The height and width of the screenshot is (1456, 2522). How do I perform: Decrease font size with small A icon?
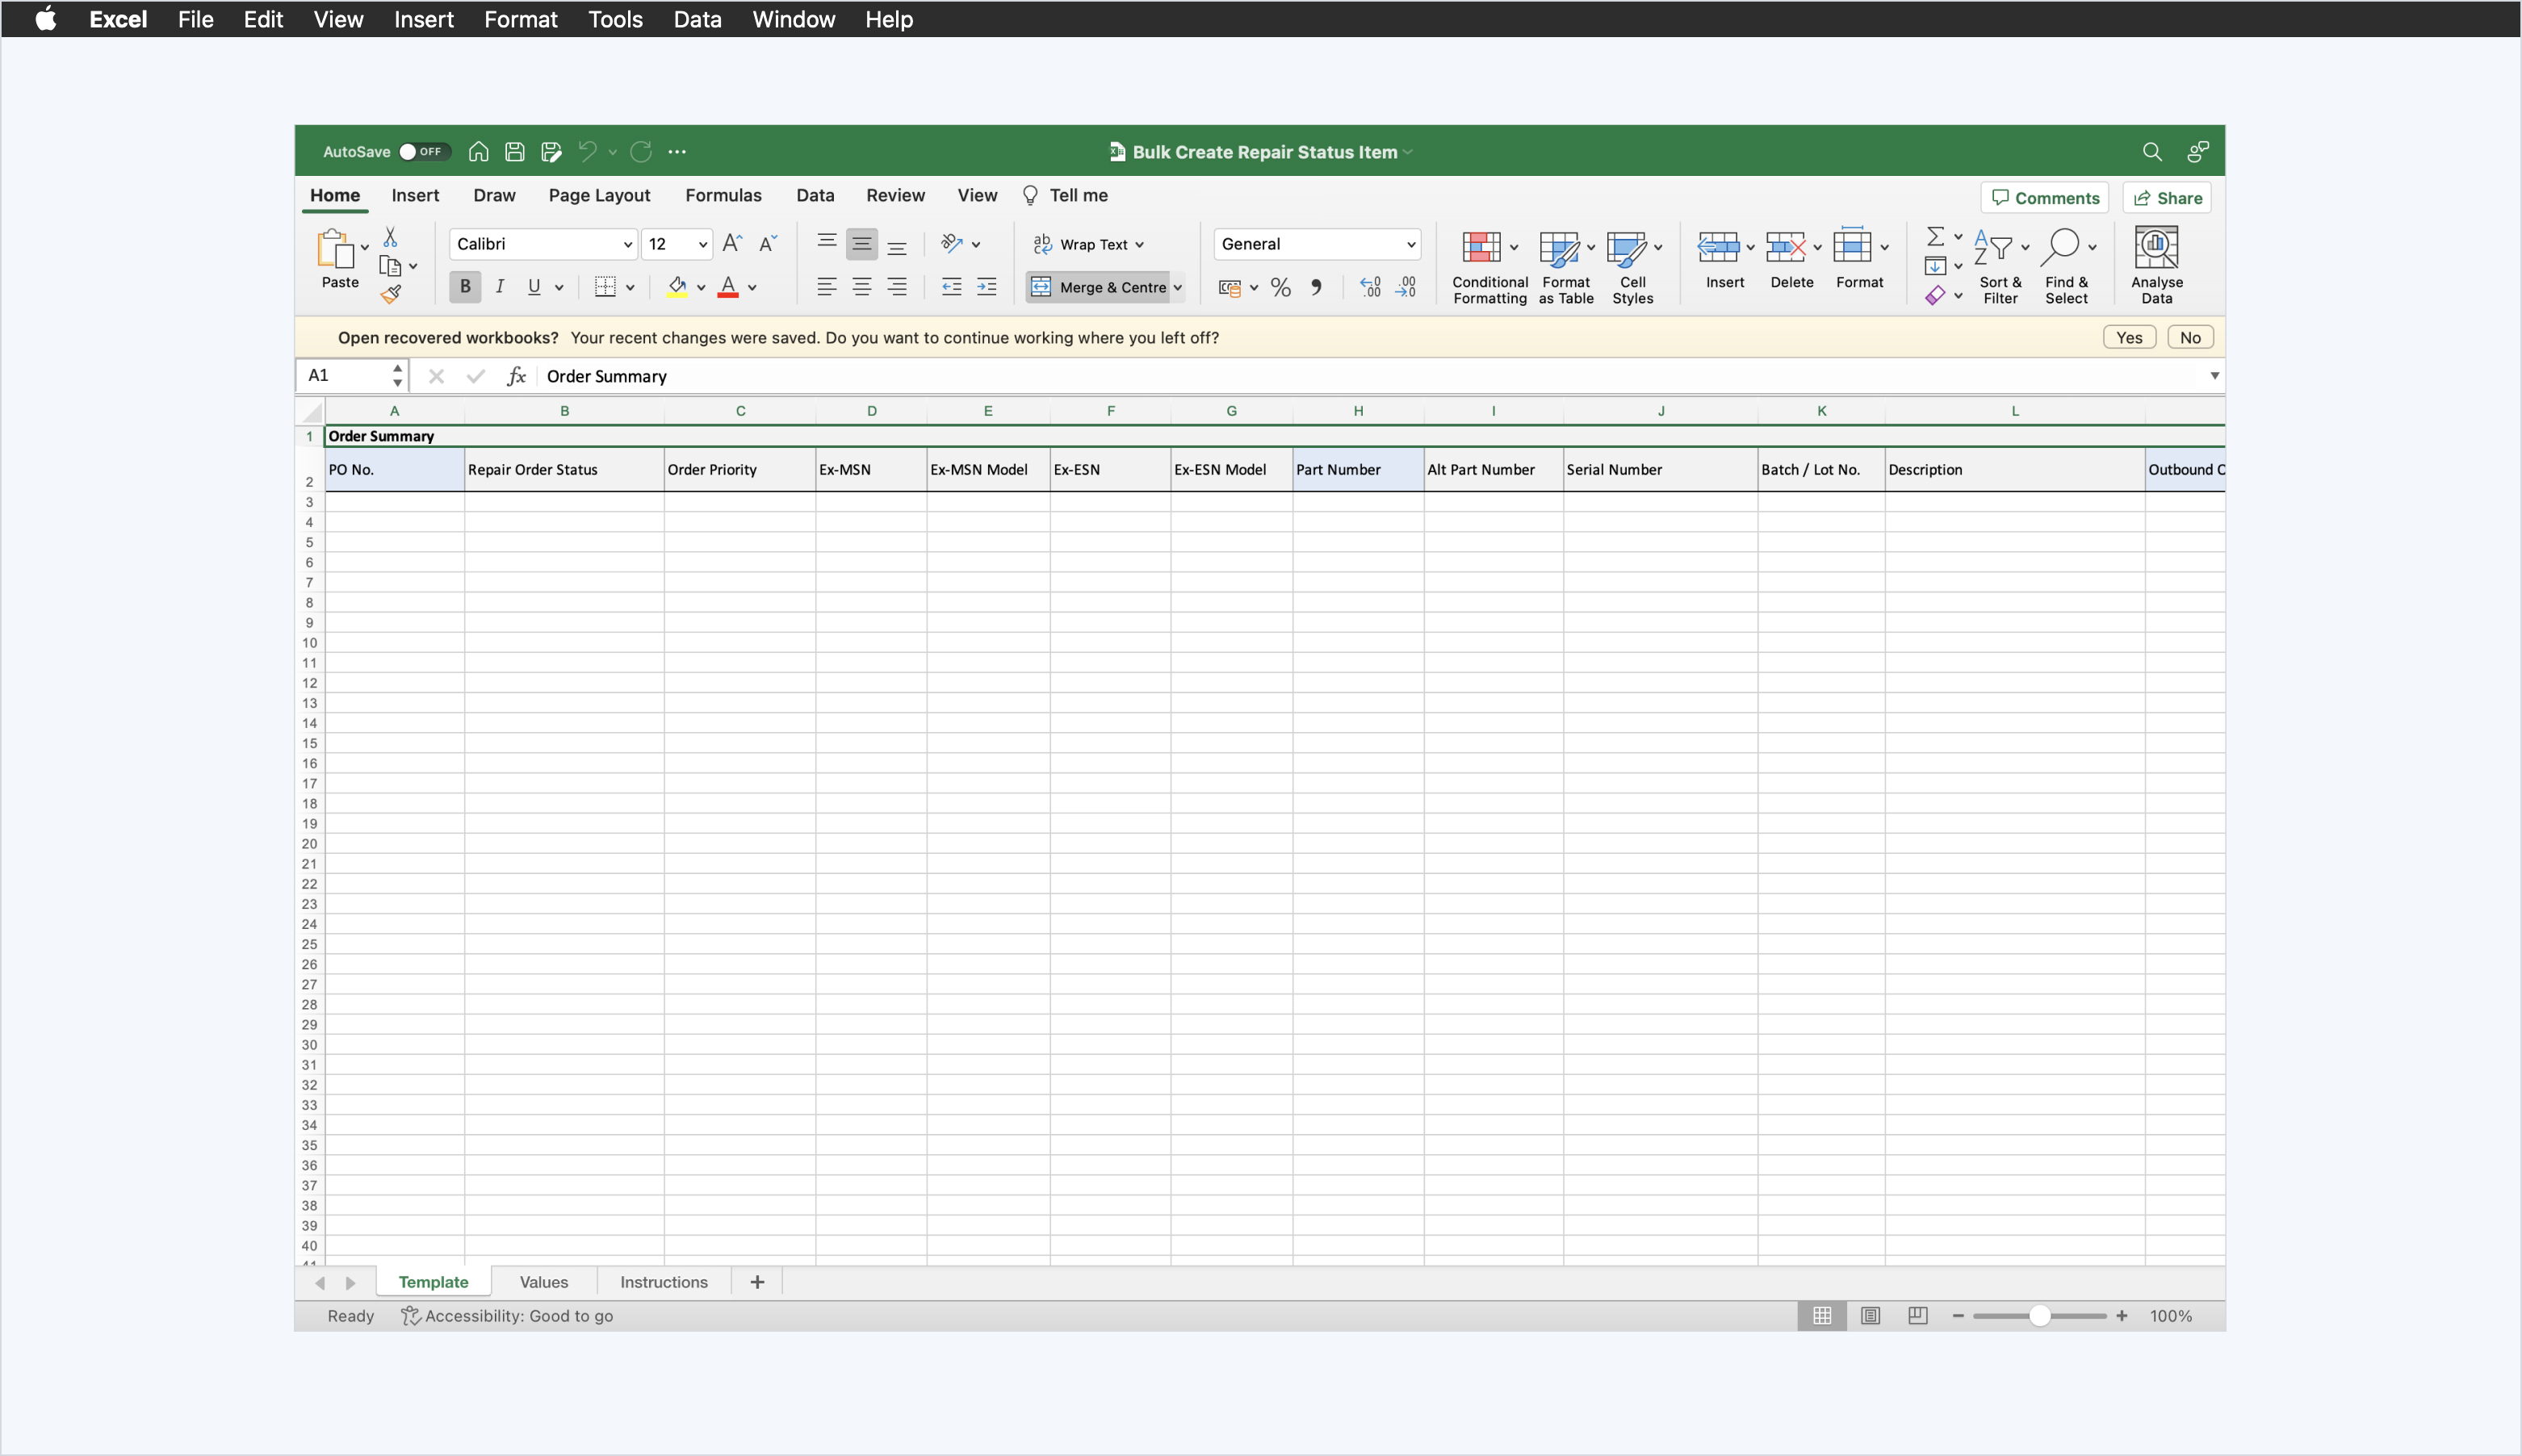(x=768, y=244)
